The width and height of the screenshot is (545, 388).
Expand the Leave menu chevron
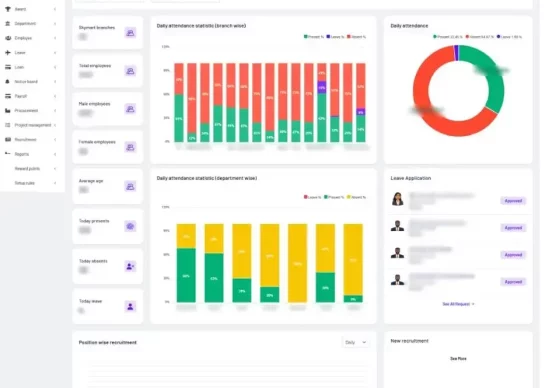point(55,52)
